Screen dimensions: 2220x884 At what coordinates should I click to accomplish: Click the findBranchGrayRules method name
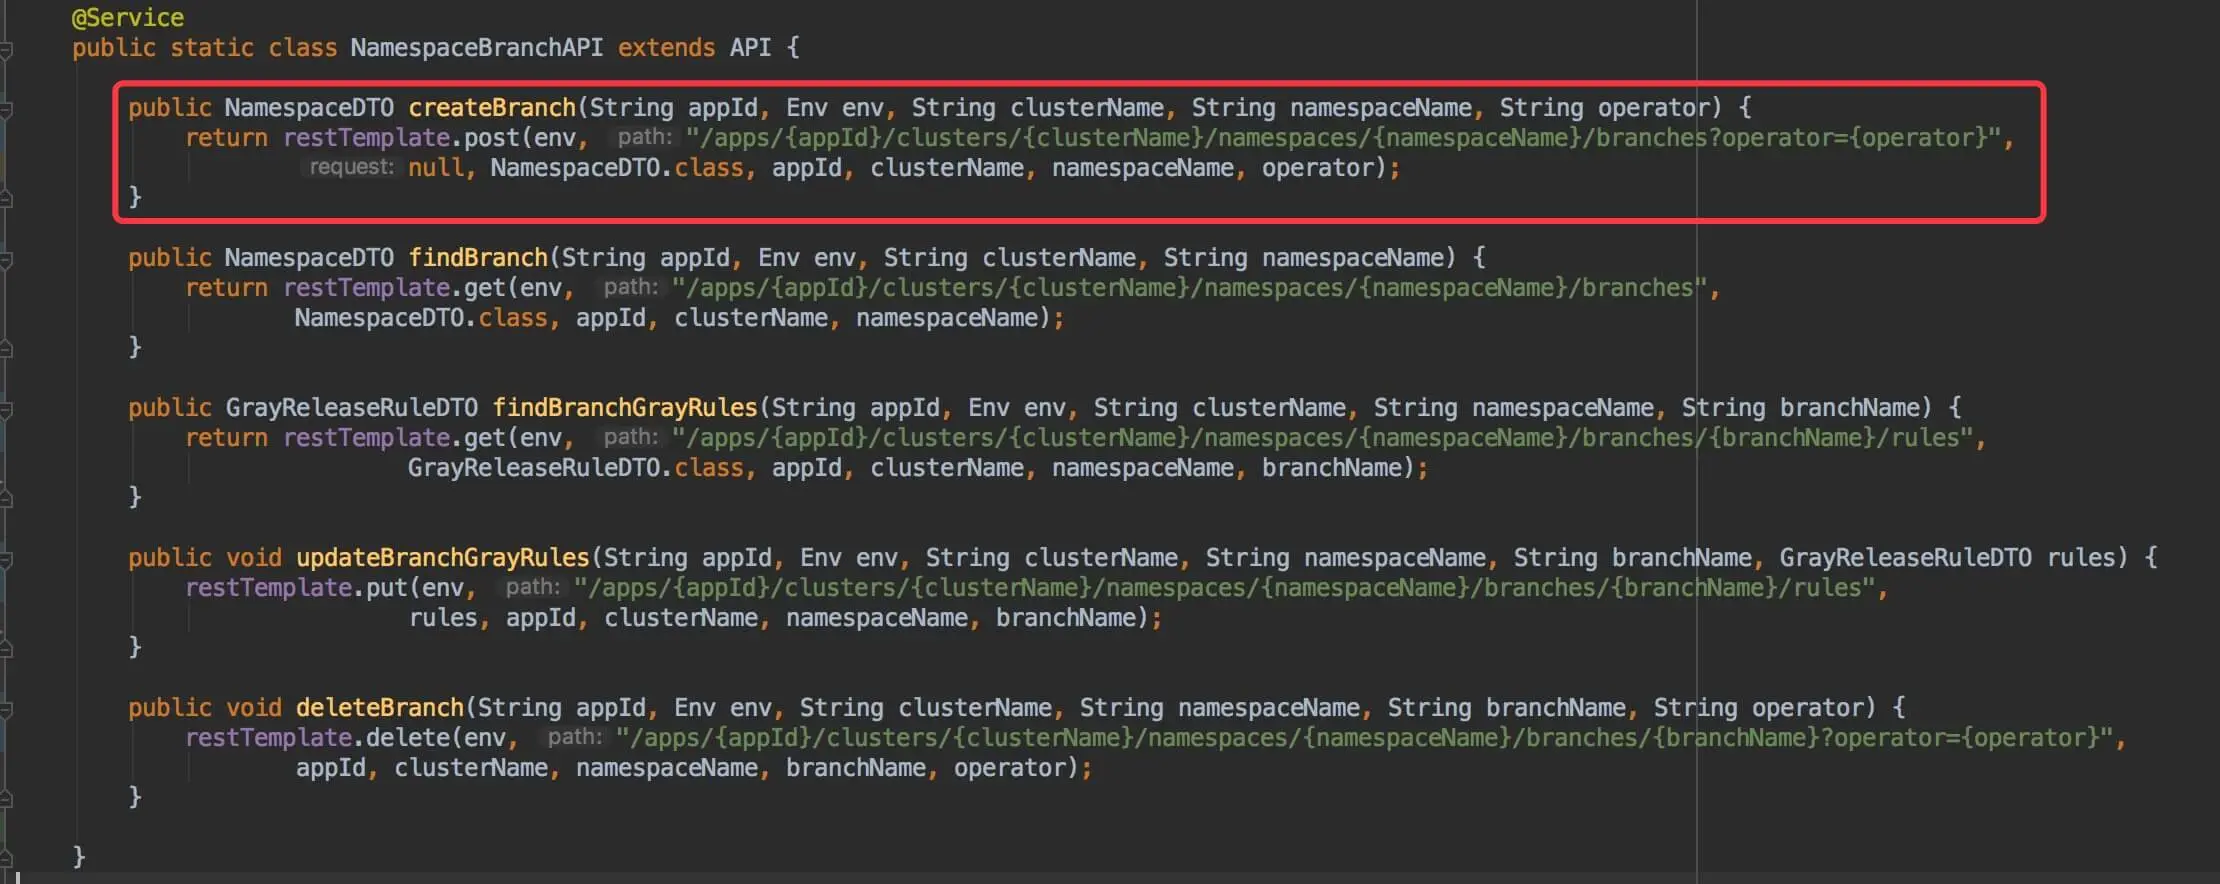pos(625,407)
